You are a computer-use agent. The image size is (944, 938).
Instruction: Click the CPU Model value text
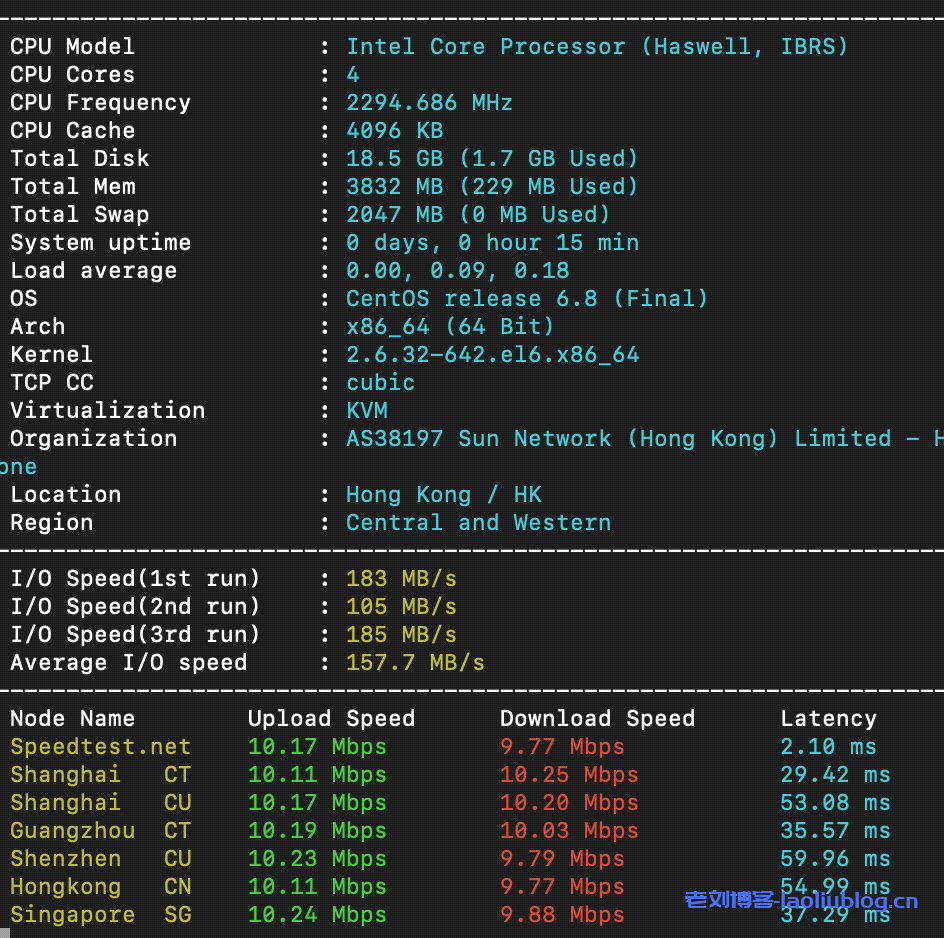597,47
